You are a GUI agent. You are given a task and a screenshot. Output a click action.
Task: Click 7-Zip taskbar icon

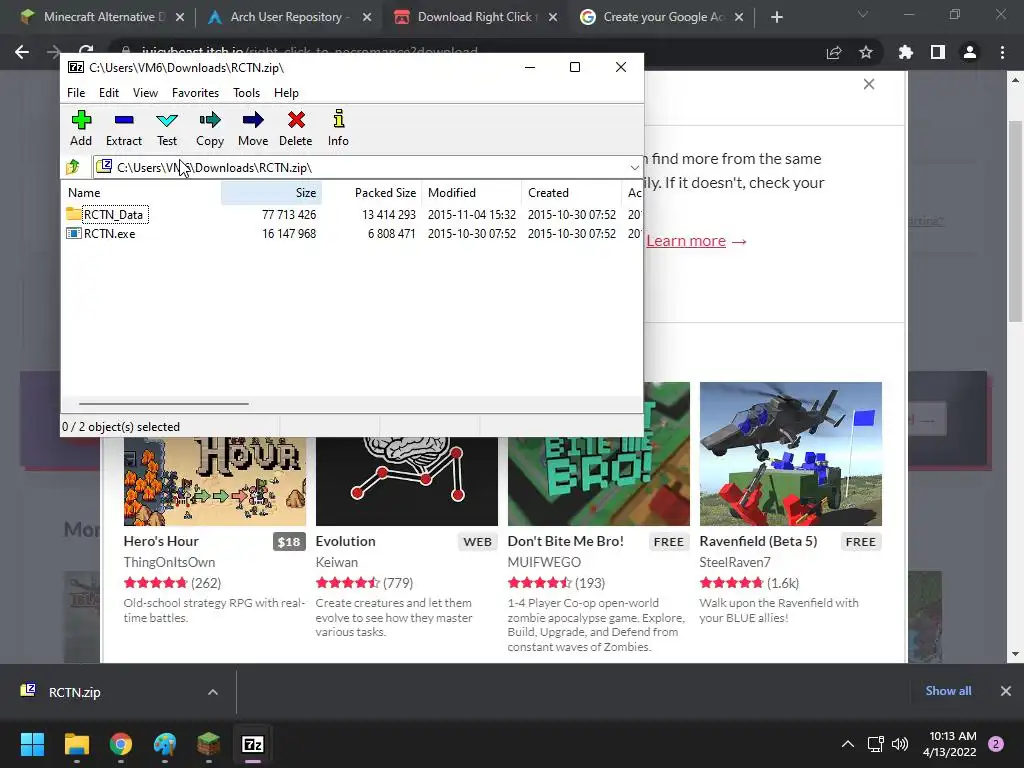point(253,744)
